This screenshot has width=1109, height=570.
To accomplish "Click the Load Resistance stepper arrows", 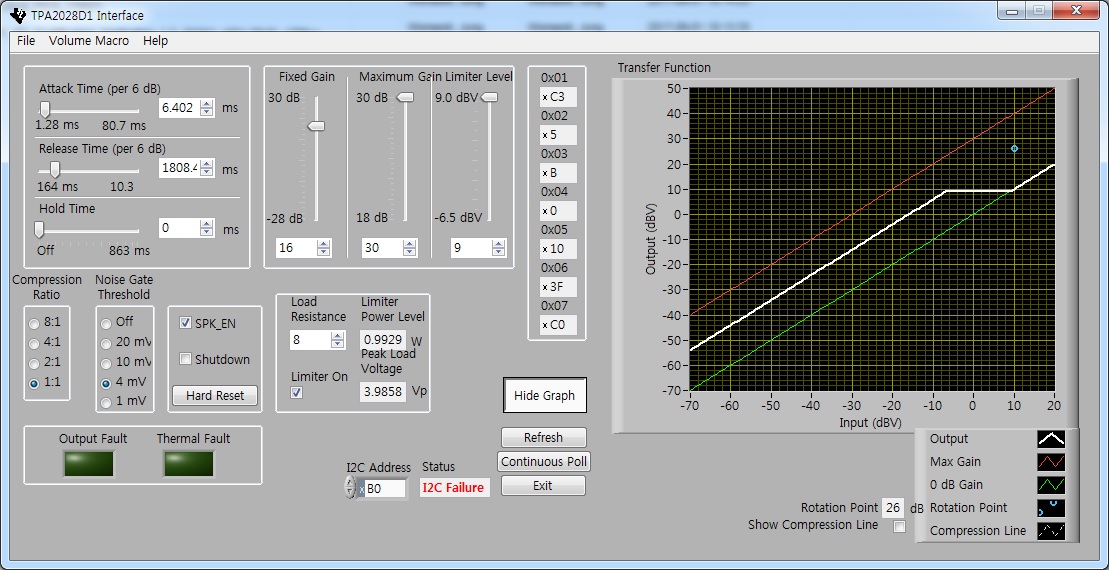I will 338,340.
